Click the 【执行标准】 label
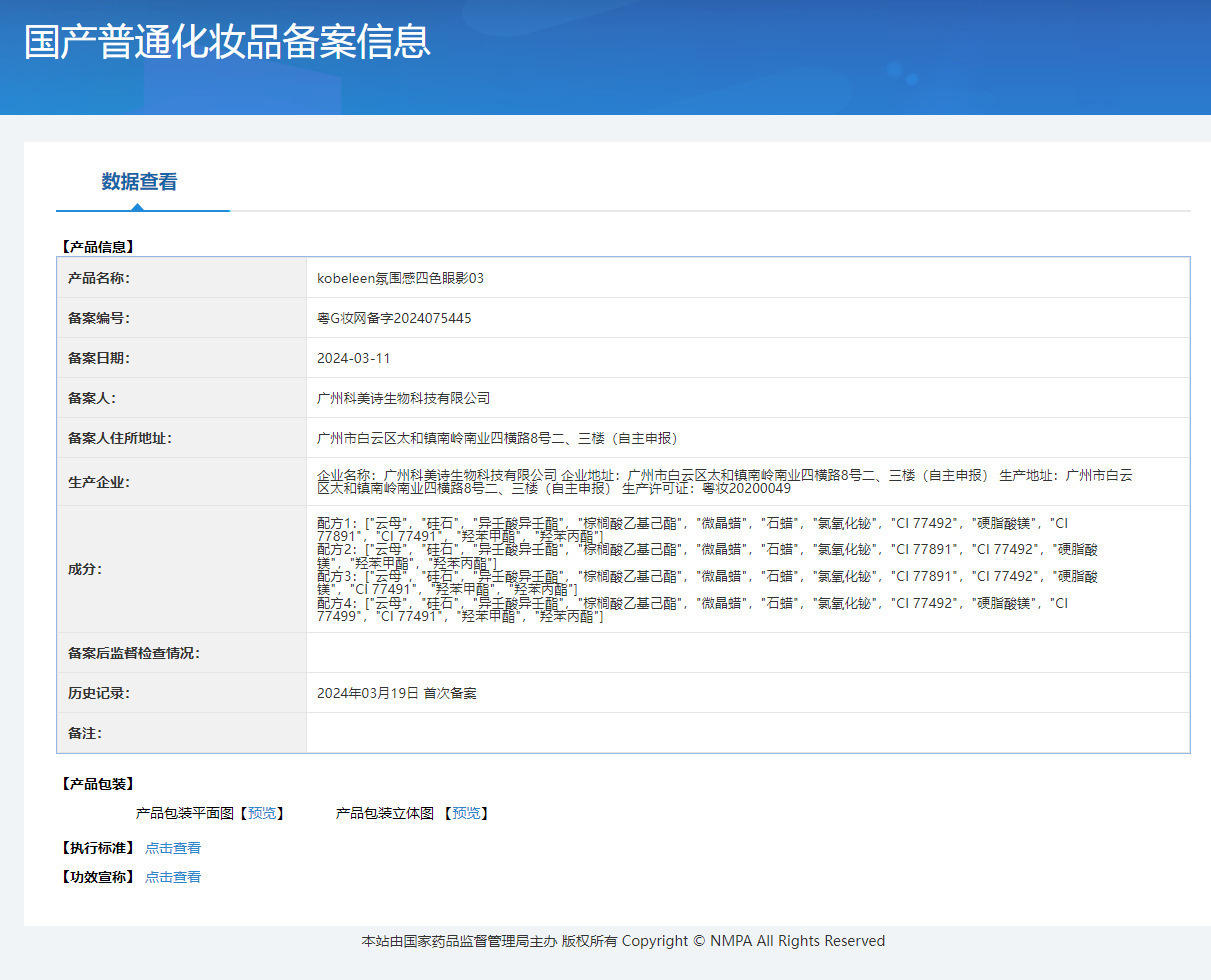 coord(96,848)
